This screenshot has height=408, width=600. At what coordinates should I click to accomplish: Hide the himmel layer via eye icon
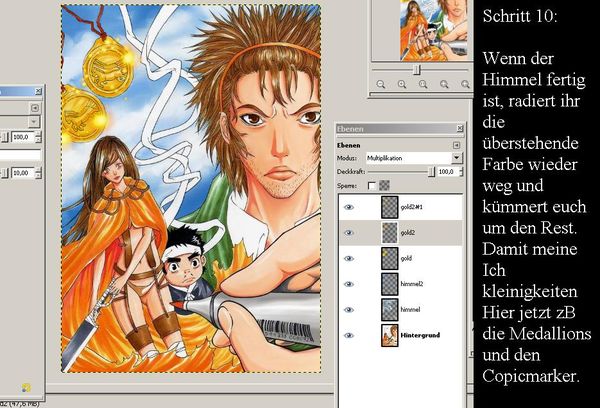pyautogui.click(x=348, y=310)
